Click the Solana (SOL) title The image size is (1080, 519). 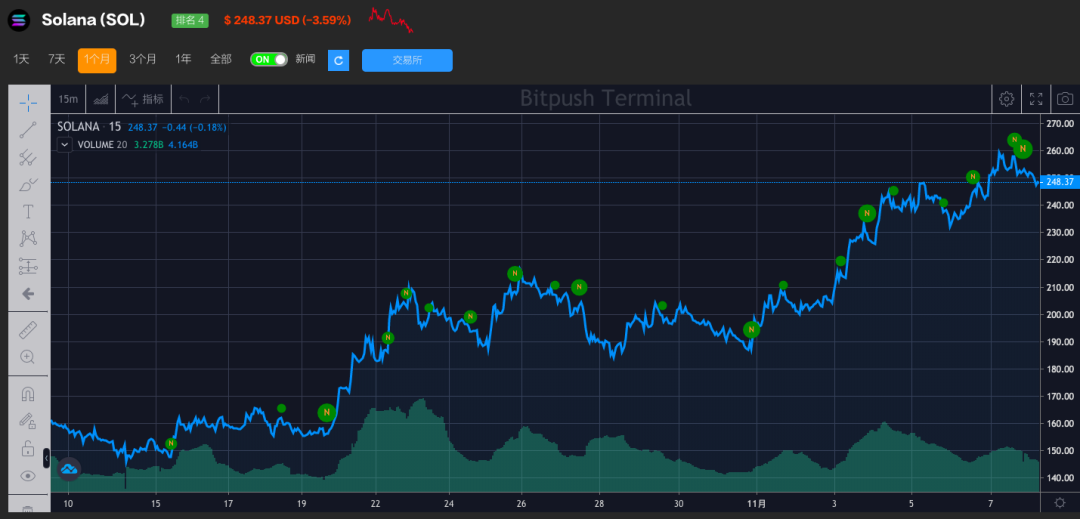93,20
